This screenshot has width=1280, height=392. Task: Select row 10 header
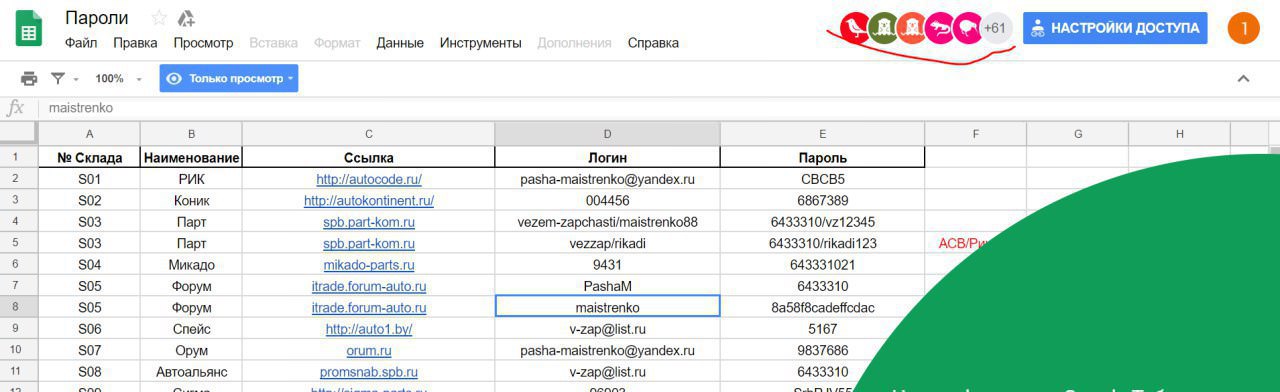coord(18,350)
